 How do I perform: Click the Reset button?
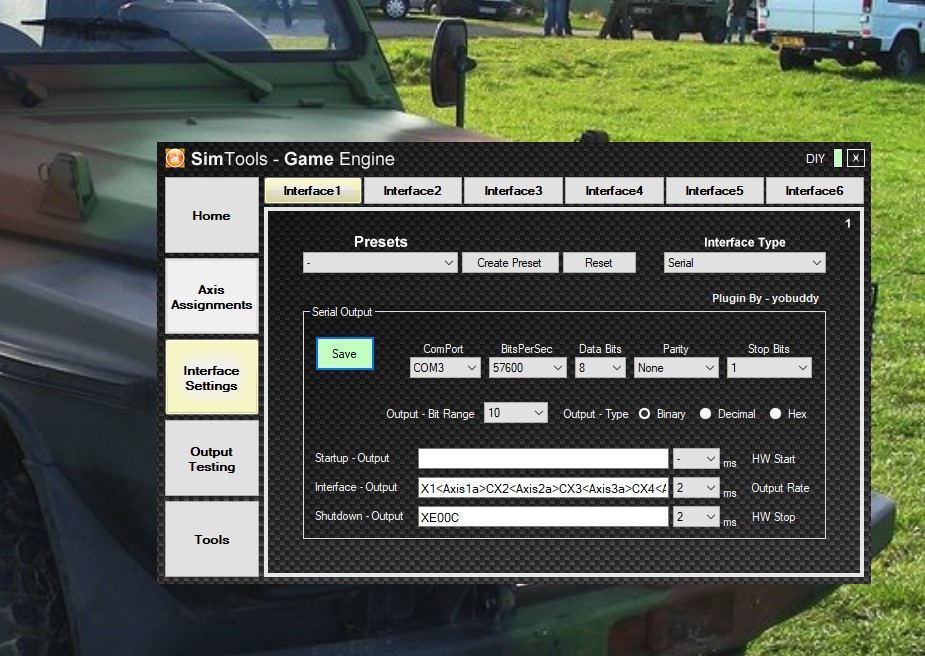(x=599, y=263)
